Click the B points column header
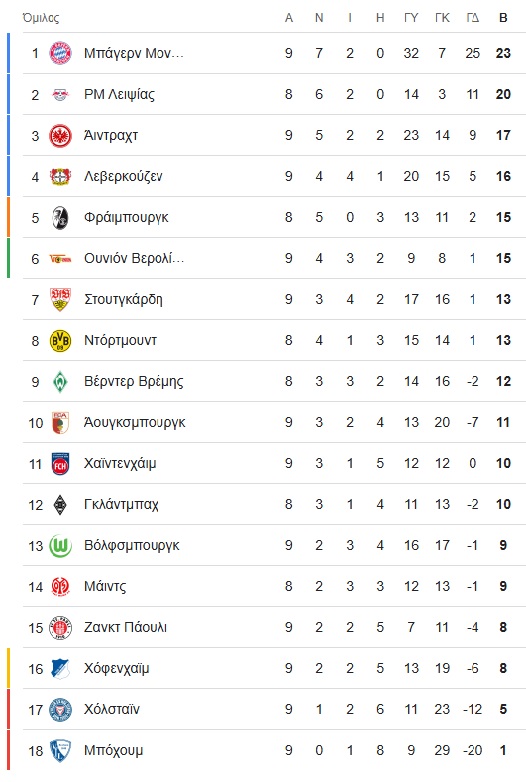This screenshot has height=782, width=526. [503, 18]
